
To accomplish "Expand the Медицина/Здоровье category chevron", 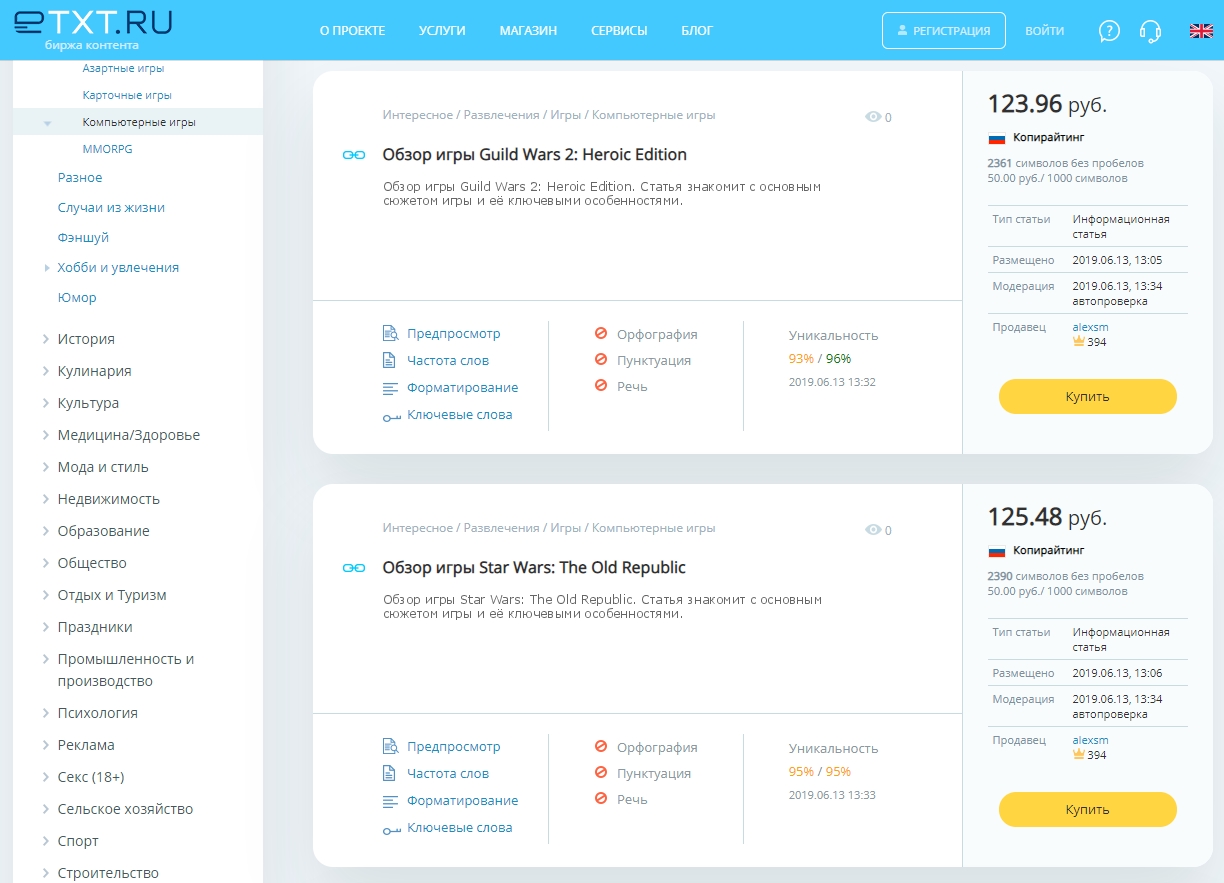I will (x=46, y=435).
